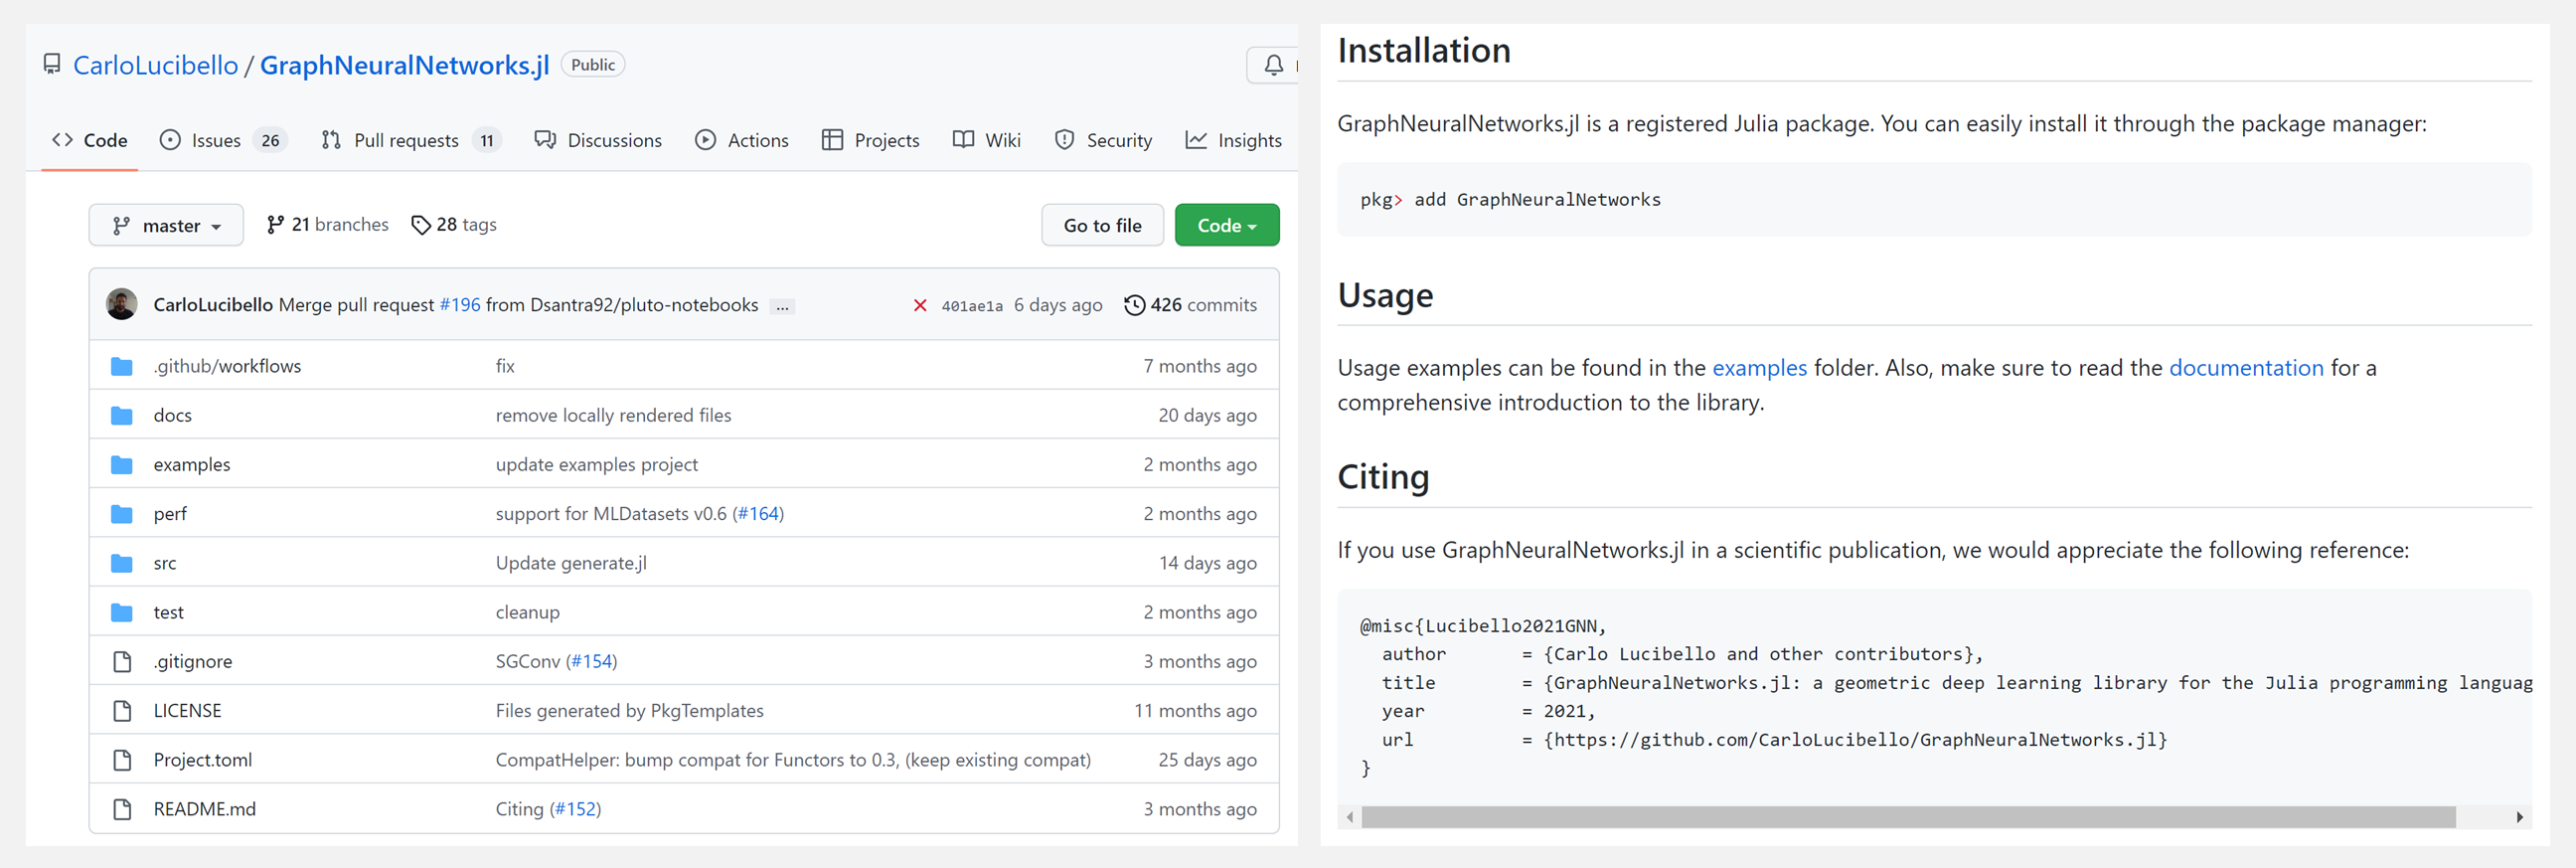Image resolution: width=2576 pixels, height=868 pixels.
Task: Click the commit history clock icon
Action: 1134,305
